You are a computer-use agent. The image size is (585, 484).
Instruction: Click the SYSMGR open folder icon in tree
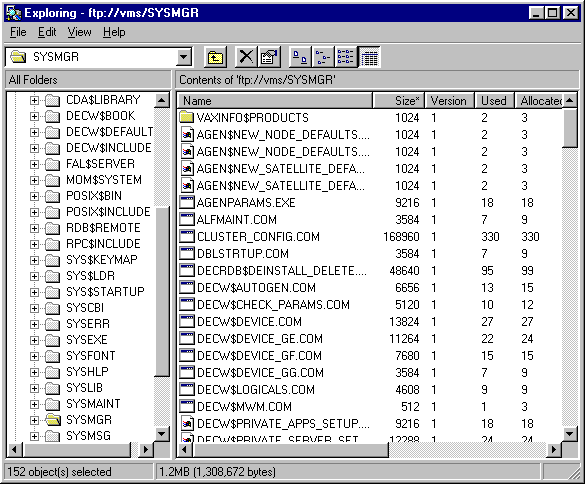point(53,420)
